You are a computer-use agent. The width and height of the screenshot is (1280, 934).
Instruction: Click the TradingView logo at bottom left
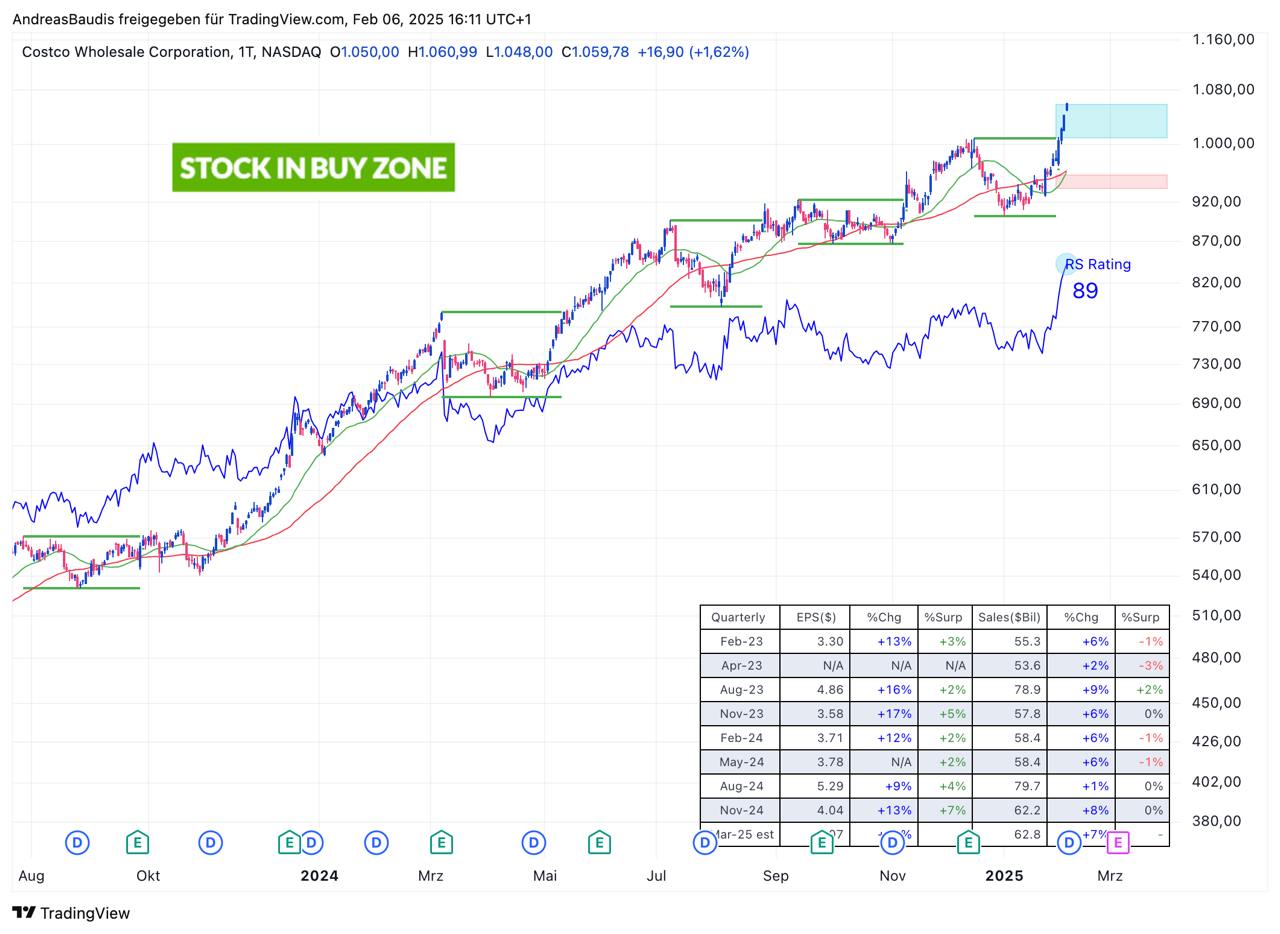click(x=71, y=913)
